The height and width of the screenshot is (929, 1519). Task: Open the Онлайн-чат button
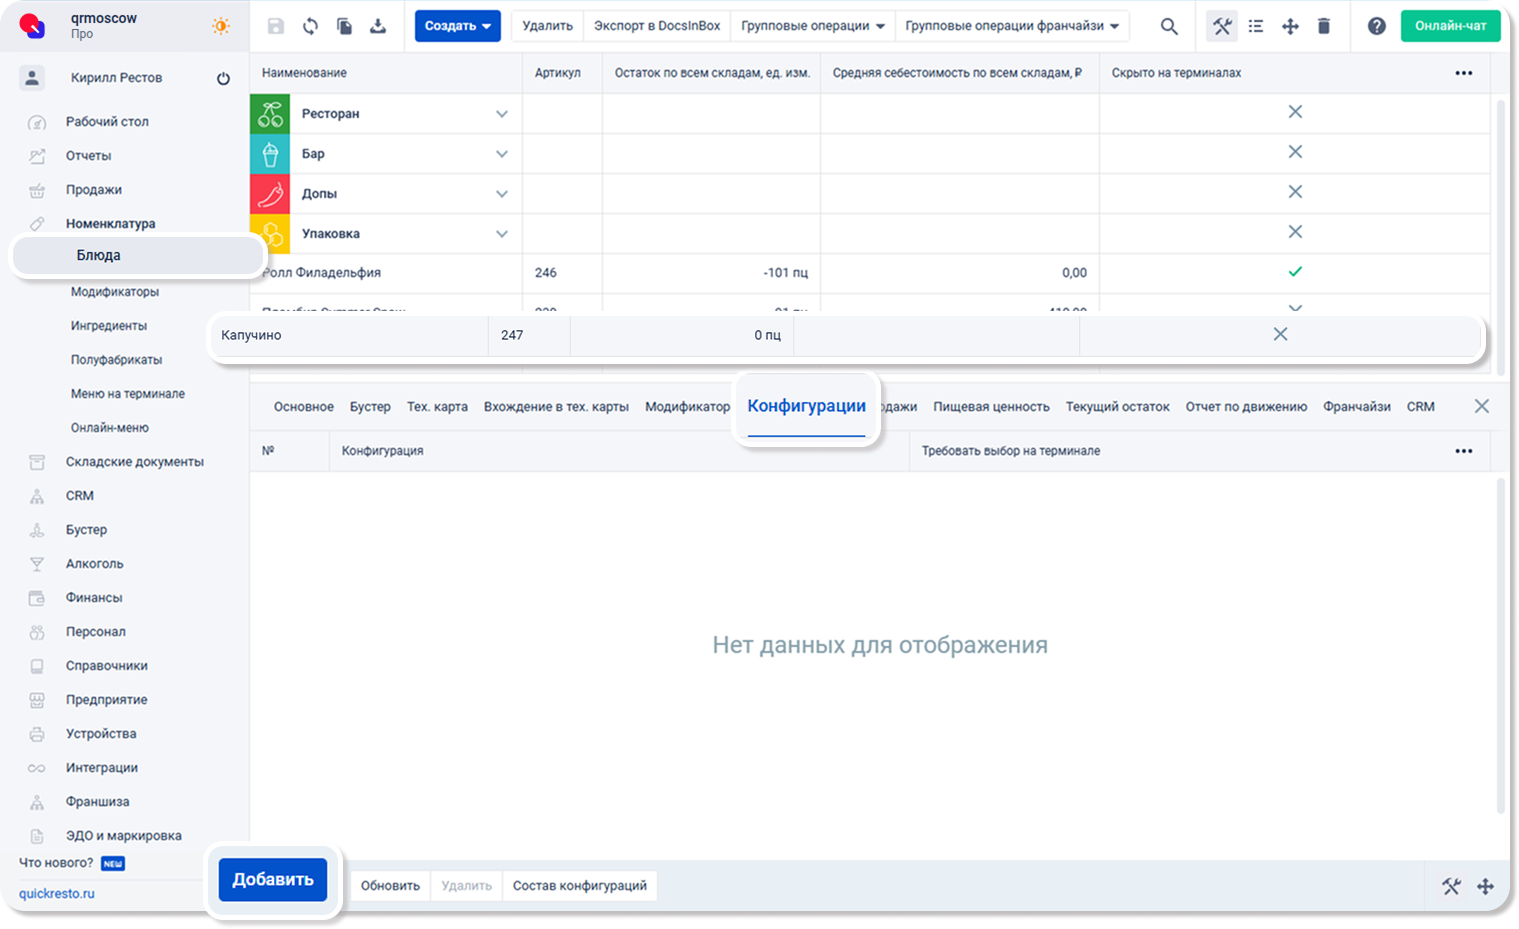1451,26
